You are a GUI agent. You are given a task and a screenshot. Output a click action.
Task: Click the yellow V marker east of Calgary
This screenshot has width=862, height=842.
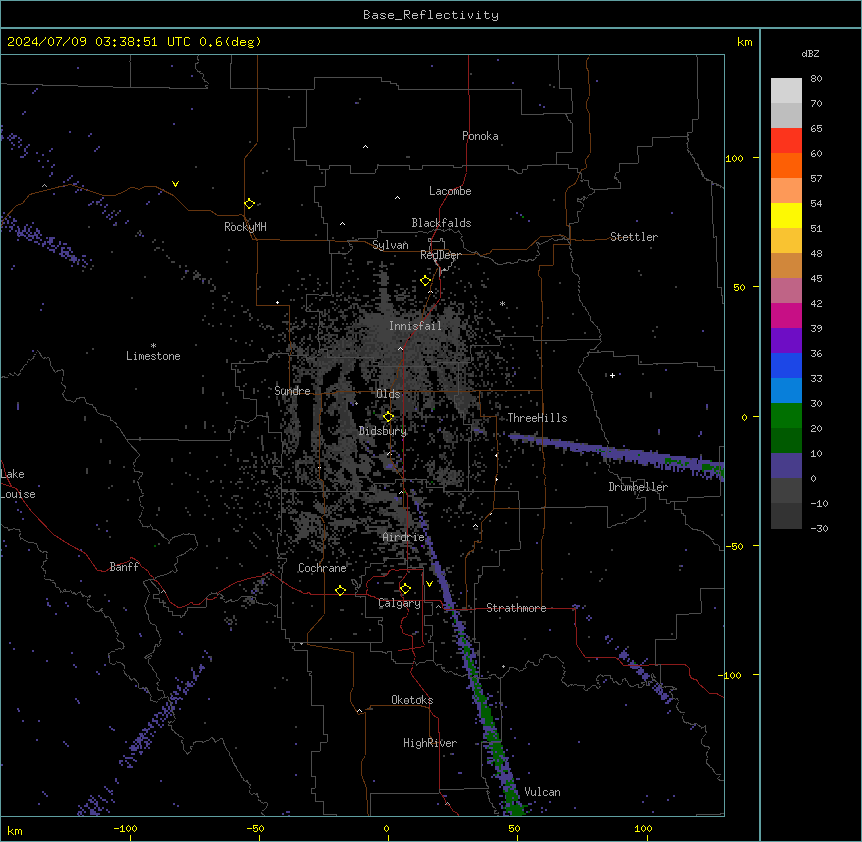429,584
